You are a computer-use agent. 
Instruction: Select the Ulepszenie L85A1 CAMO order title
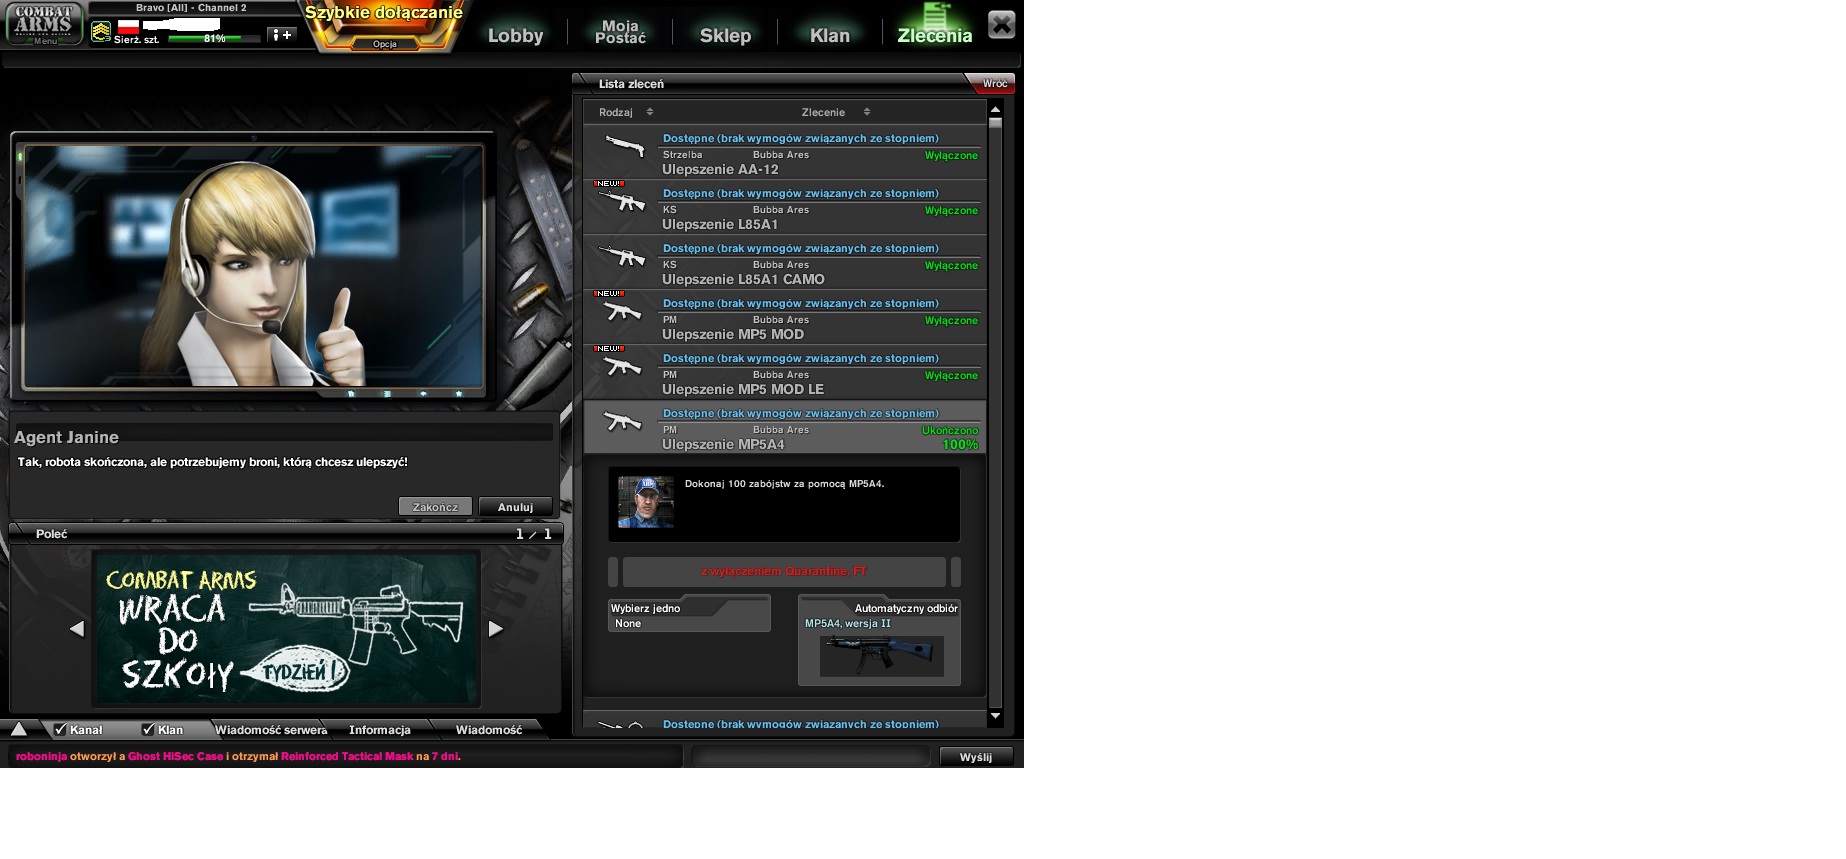tap(743, 280)
